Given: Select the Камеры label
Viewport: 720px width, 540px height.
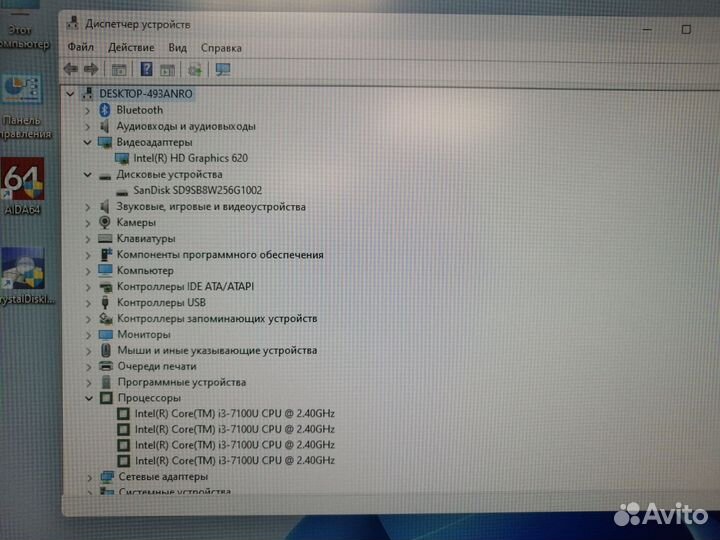Looking at the screenshot, I should point(136,222).
